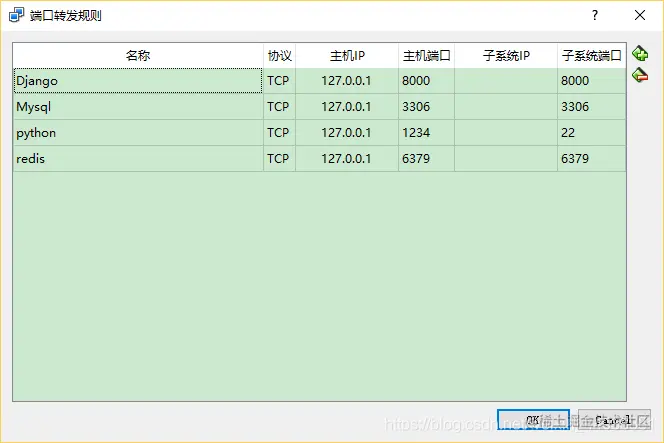The height and width of the screenshot is (443, 664).
Task: Select the python rule name cell
Action: [x=138, y=133]
